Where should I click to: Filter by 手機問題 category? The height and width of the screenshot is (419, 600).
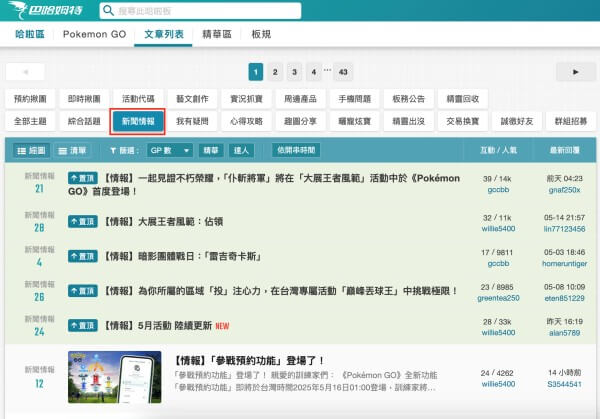[x=355, y=99]
